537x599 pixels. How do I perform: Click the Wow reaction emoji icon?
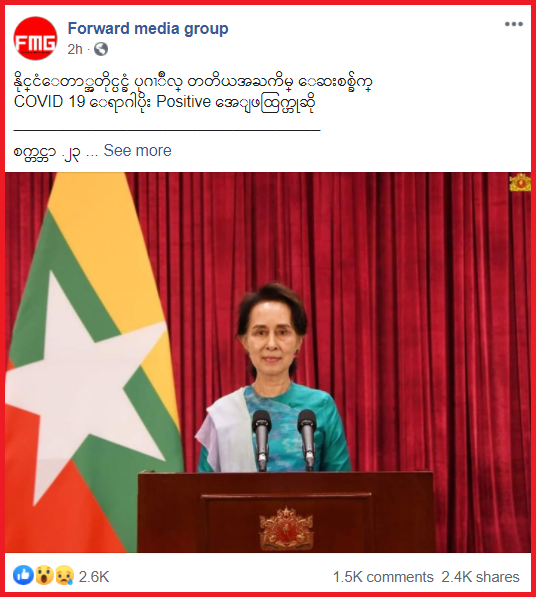click(44, 575)
